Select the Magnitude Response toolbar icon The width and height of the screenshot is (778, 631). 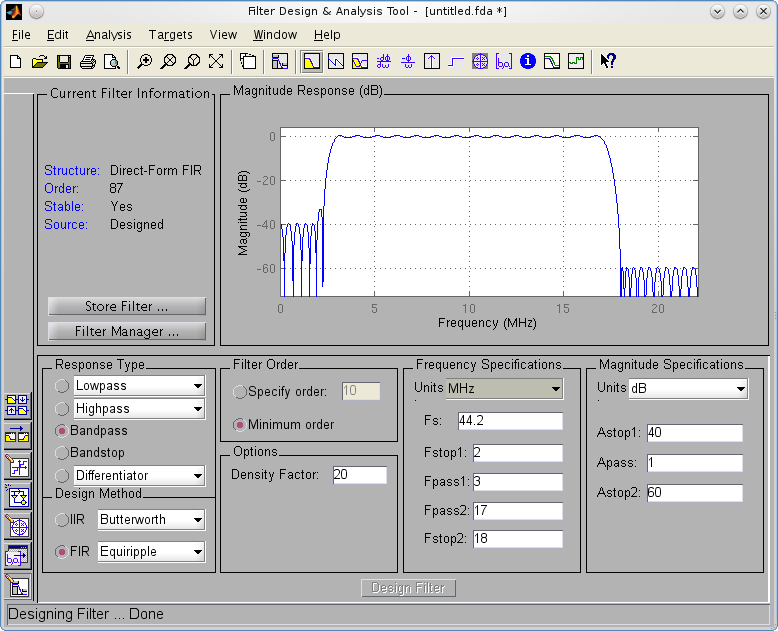(x=312, y=61)
